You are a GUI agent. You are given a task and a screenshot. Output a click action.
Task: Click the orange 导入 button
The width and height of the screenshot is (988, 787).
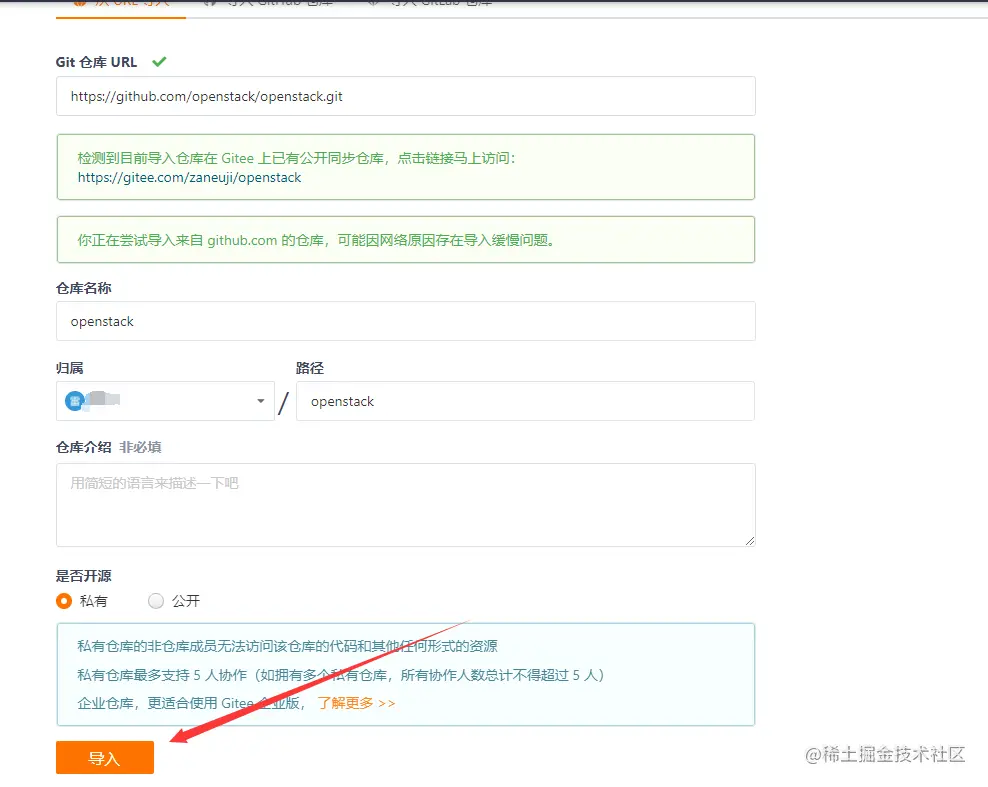pos(105,757)
